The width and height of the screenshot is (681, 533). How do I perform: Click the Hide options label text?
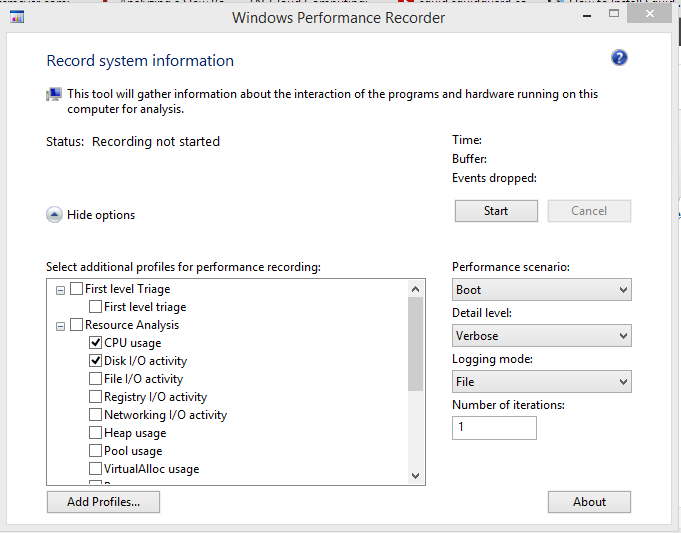[101, 215]
